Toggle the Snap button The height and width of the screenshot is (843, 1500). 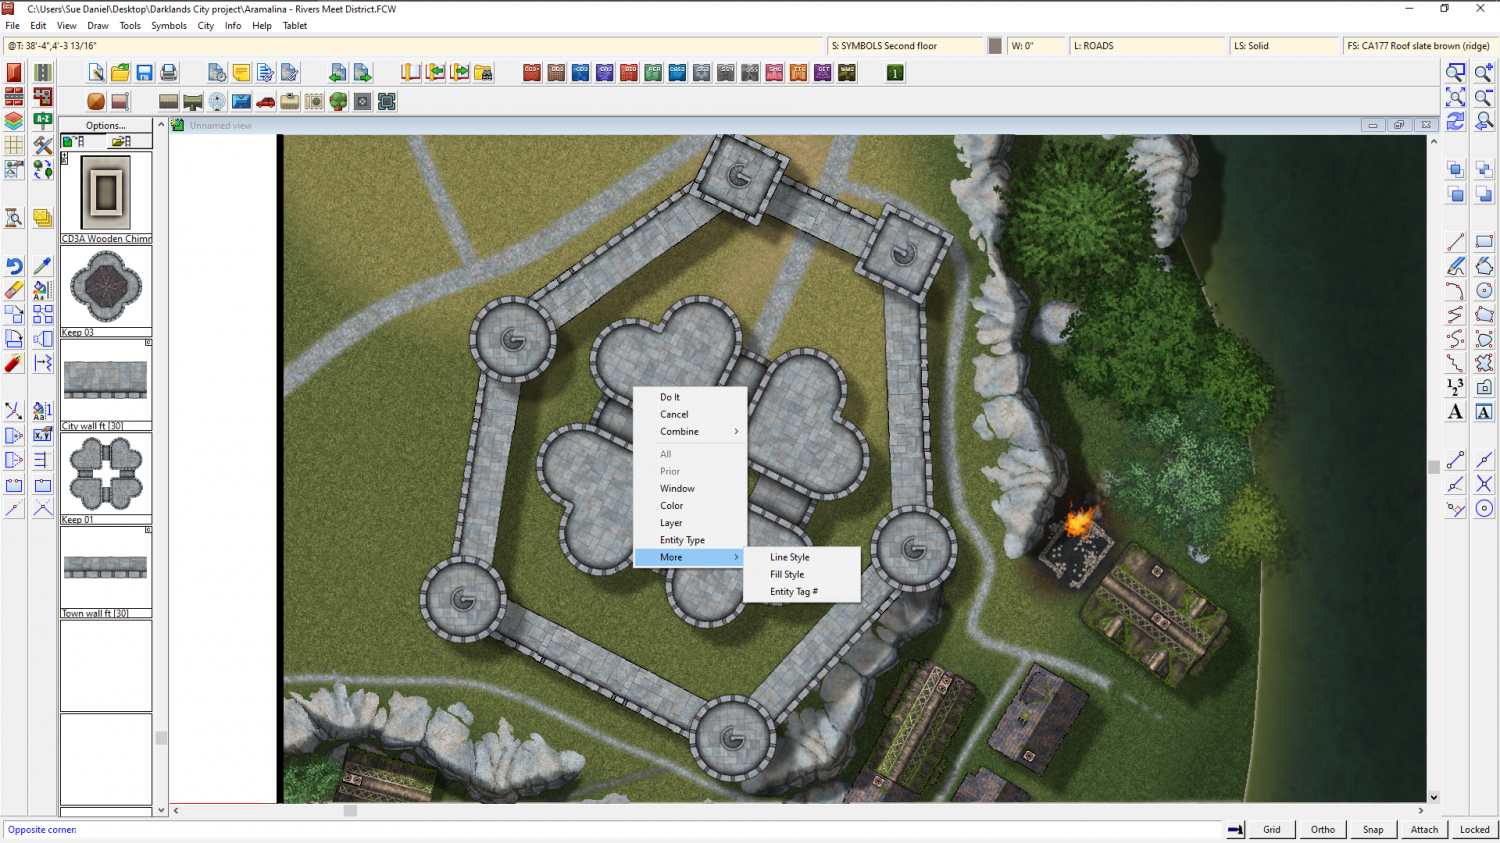pyautogui.click(x=1373, y=829)
